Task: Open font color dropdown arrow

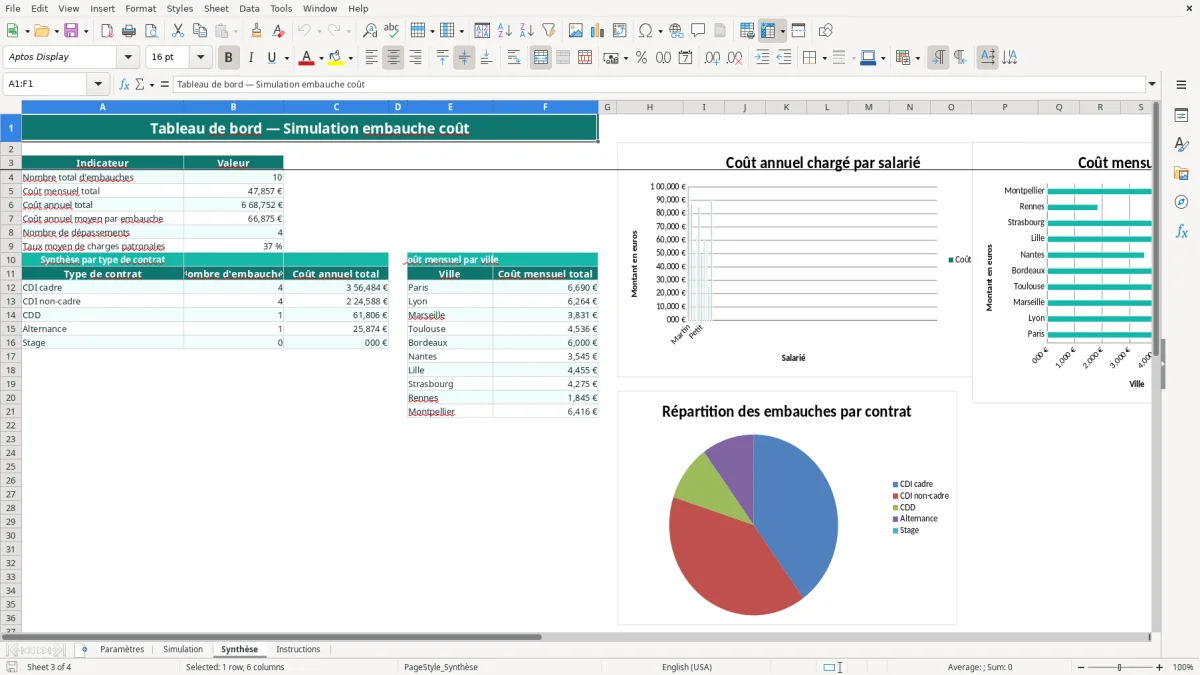Action: pyautogui.click(x=321, y=58)
